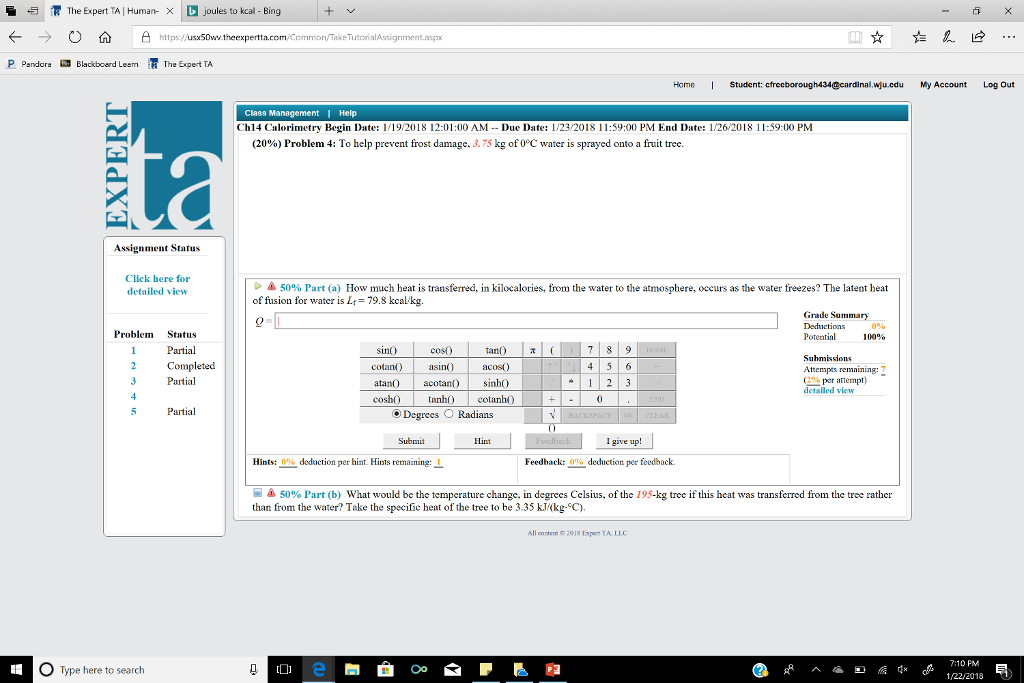Click the Submit button
The image size is (1024, 683).
(411, 441)
